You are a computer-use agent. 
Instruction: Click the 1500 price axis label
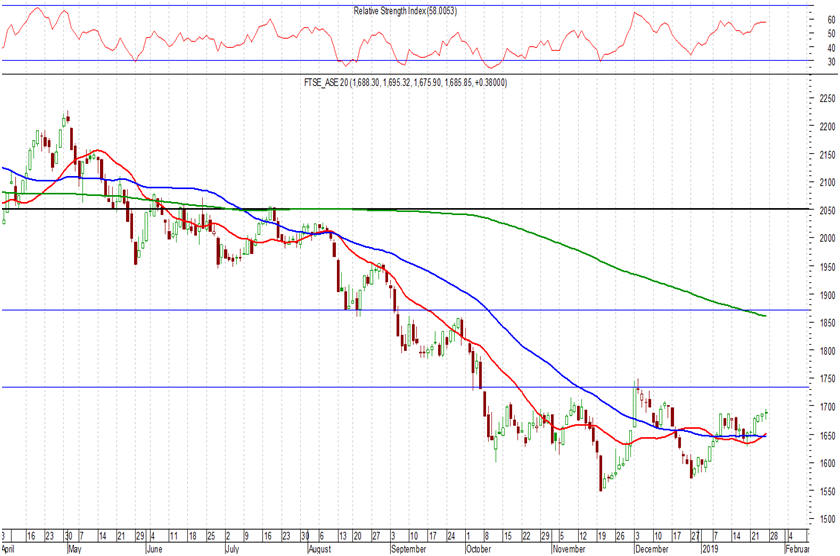[x=827, y=519]
